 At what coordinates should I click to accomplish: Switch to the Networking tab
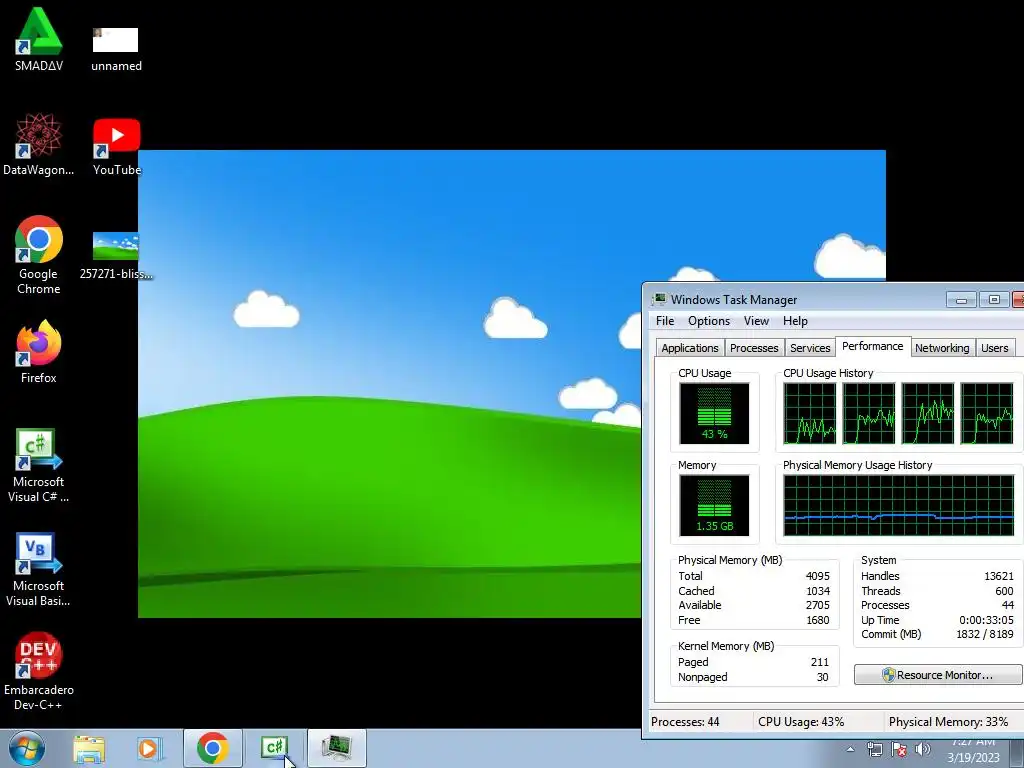coord(942,348)
